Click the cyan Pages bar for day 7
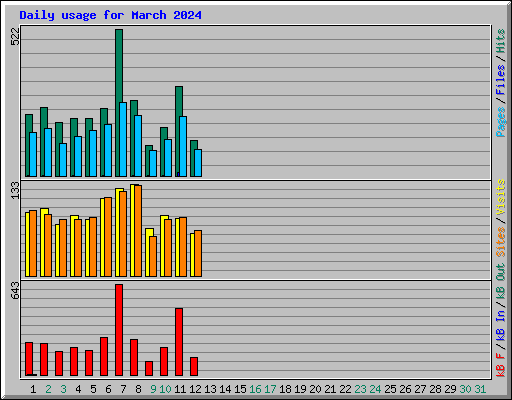Viewport: 512px width, 400px height. click(123, 139)
